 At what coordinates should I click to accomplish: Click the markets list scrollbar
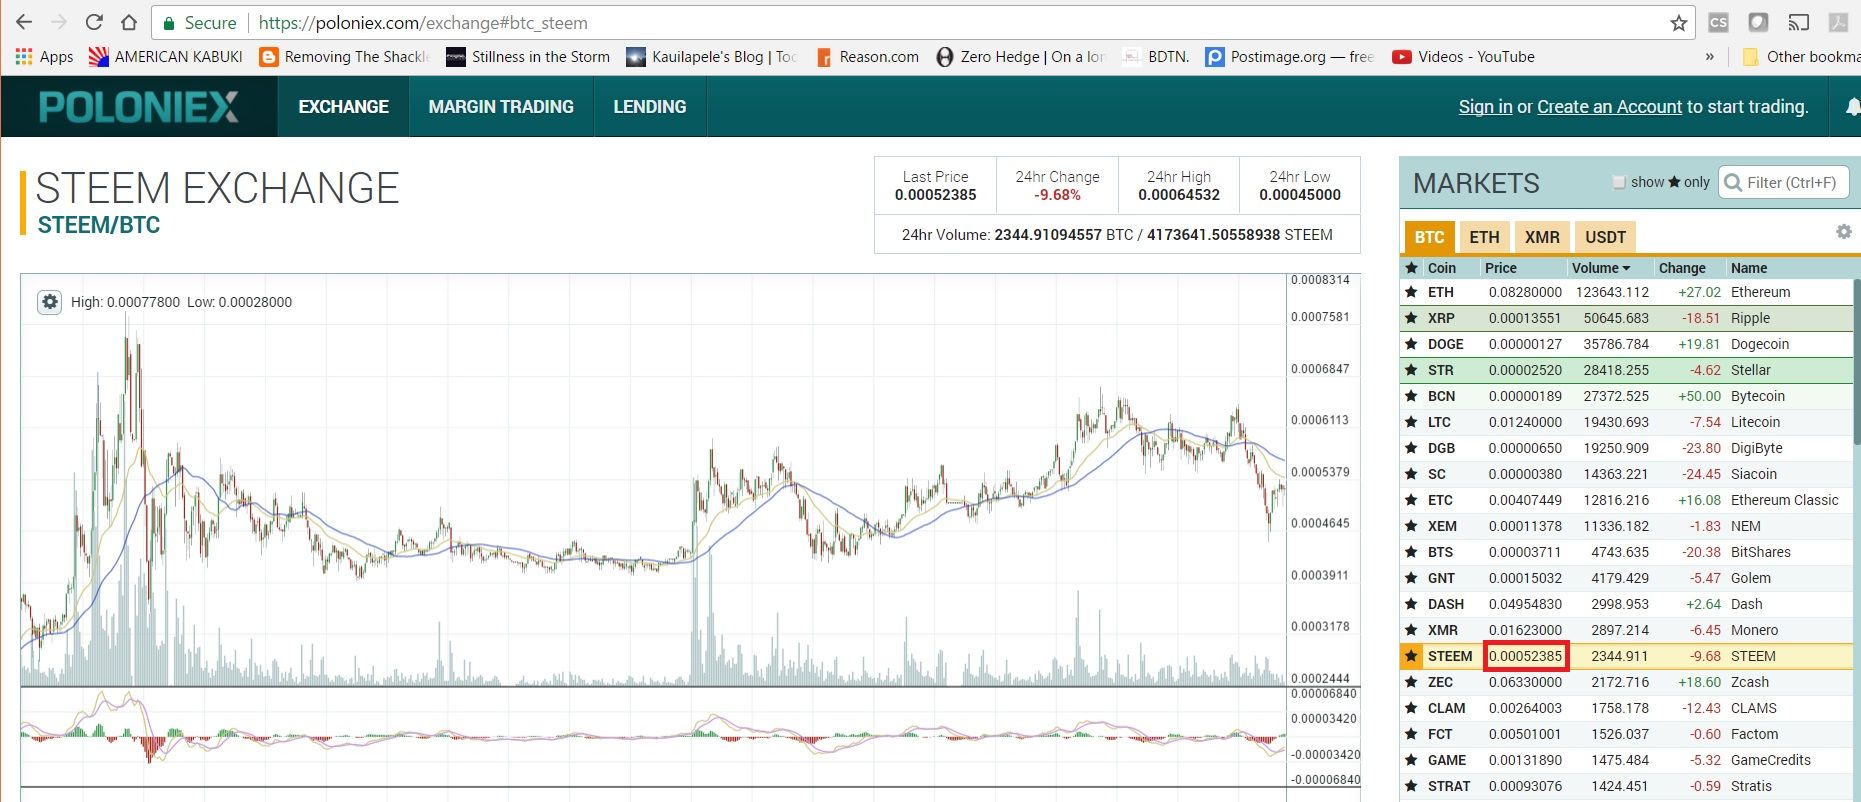pyautogui.click(x=1856, y=360)
